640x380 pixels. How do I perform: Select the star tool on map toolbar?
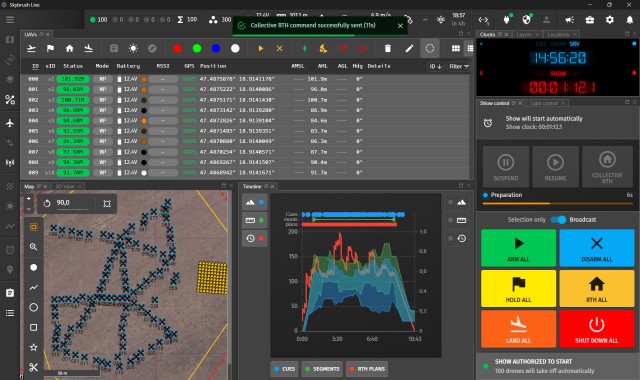[33, 347]
